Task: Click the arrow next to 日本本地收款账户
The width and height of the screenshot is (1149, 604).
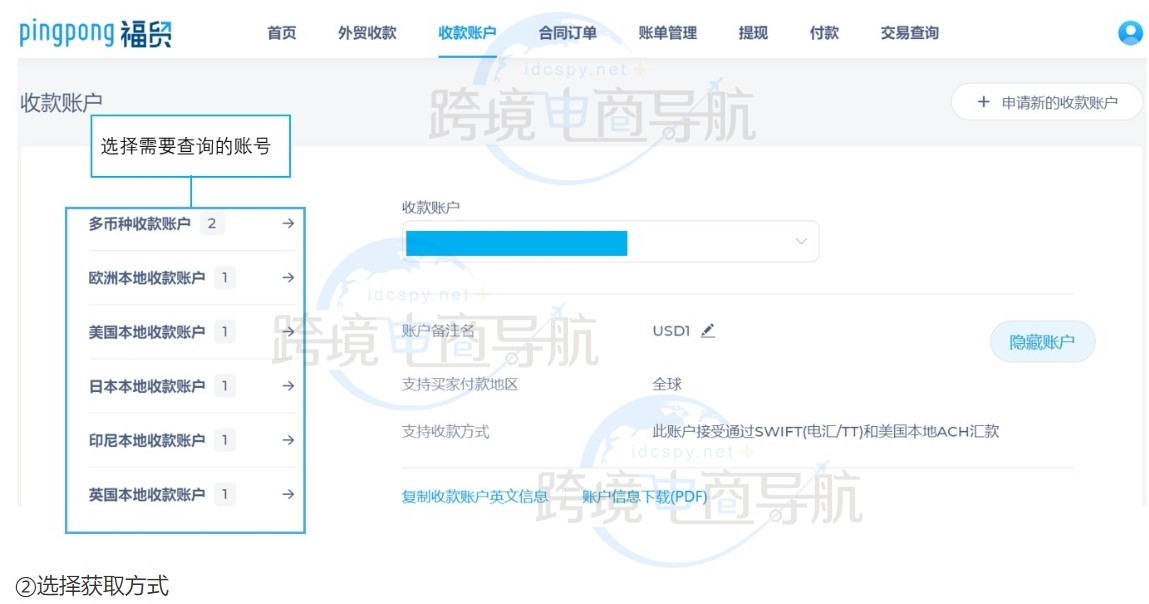Action: pyautogui.click(x=288, y=386)
